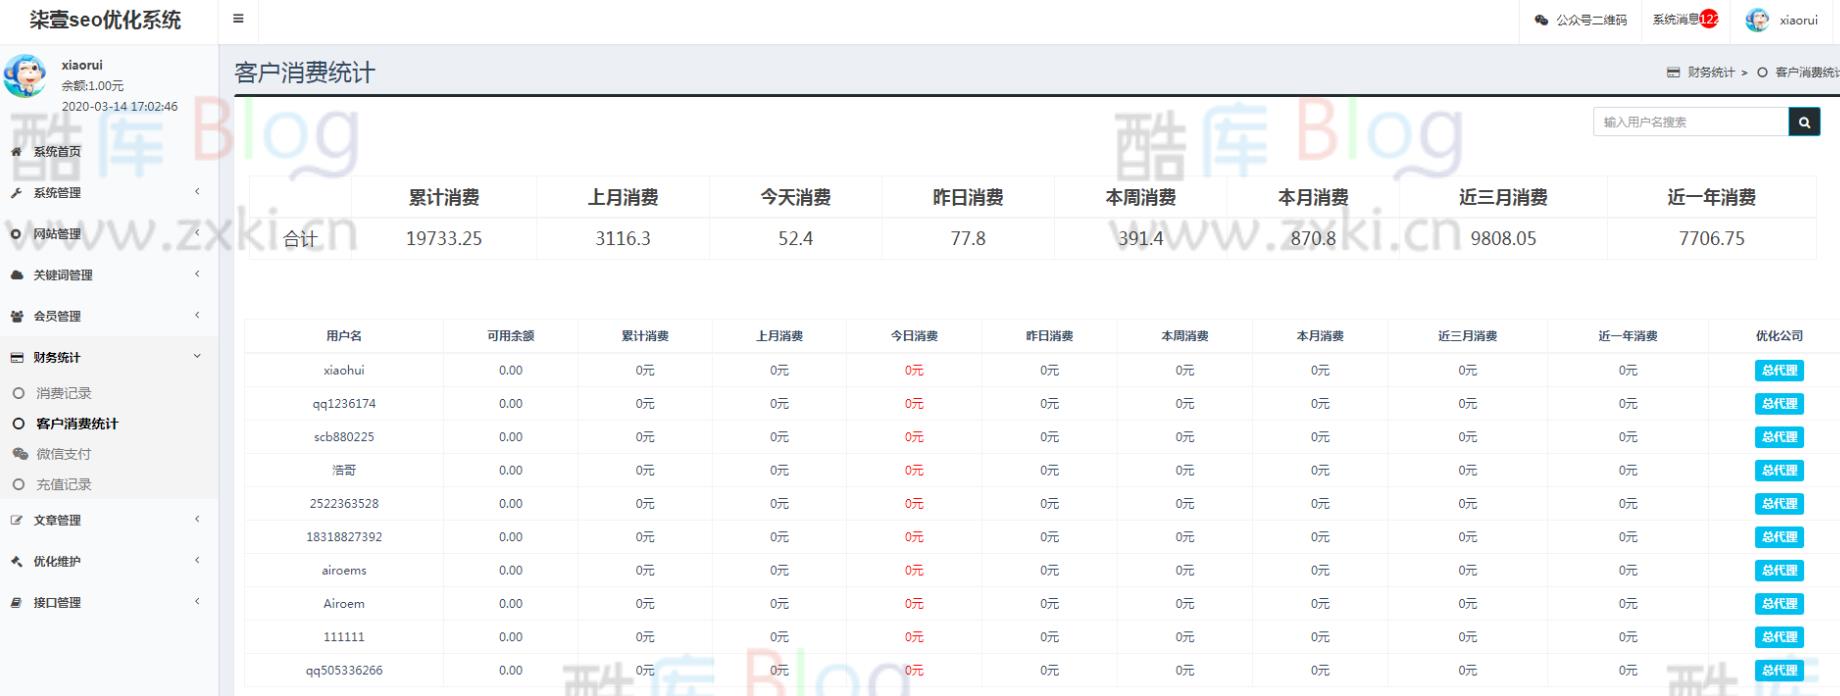The width and height of the screenshot is (1840, 696).
Task: Click card icon beside 财务统计
Action: coord(16,357)
